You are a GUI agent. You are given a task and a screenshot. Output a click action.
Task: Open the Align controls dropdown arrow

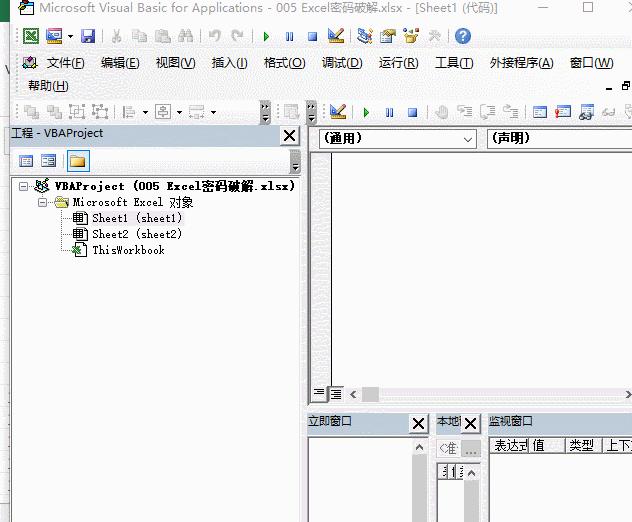click(146, 112)
